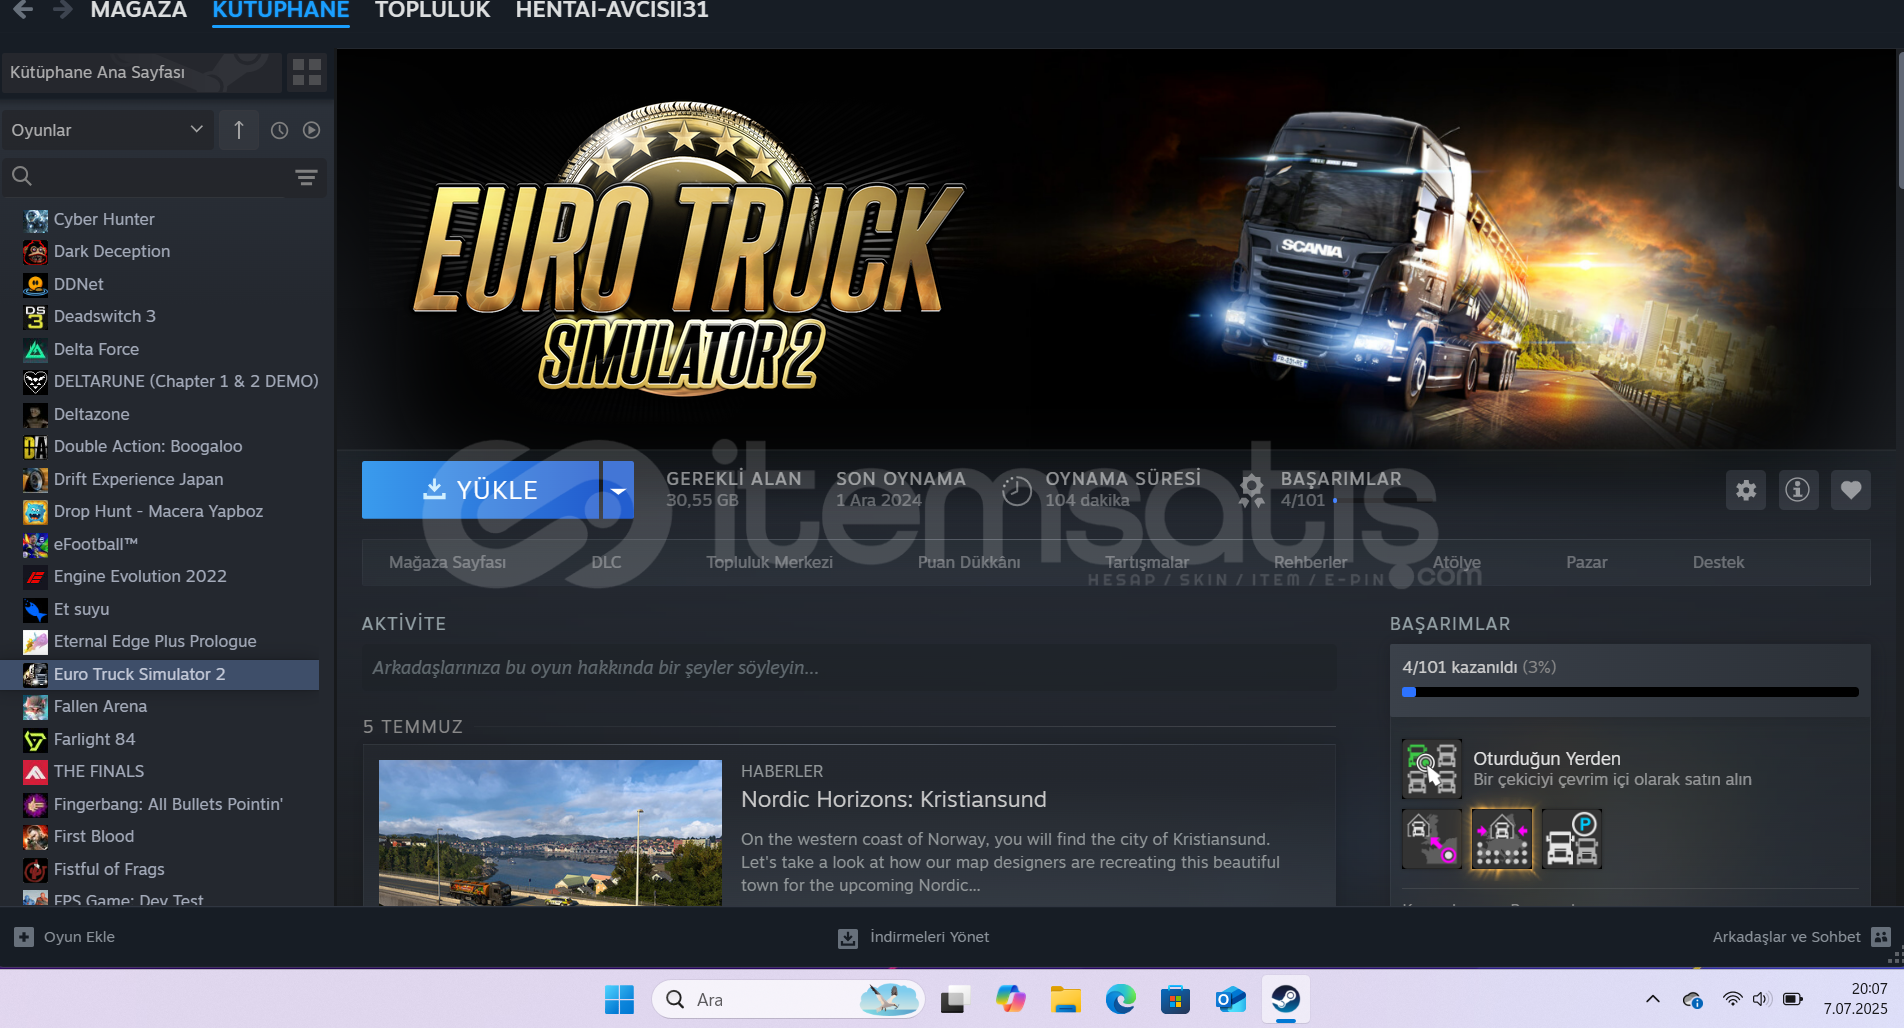The image size is (1904, 1028).
Task: Switch library to grid view icon
Action: [x=307, y=72]
